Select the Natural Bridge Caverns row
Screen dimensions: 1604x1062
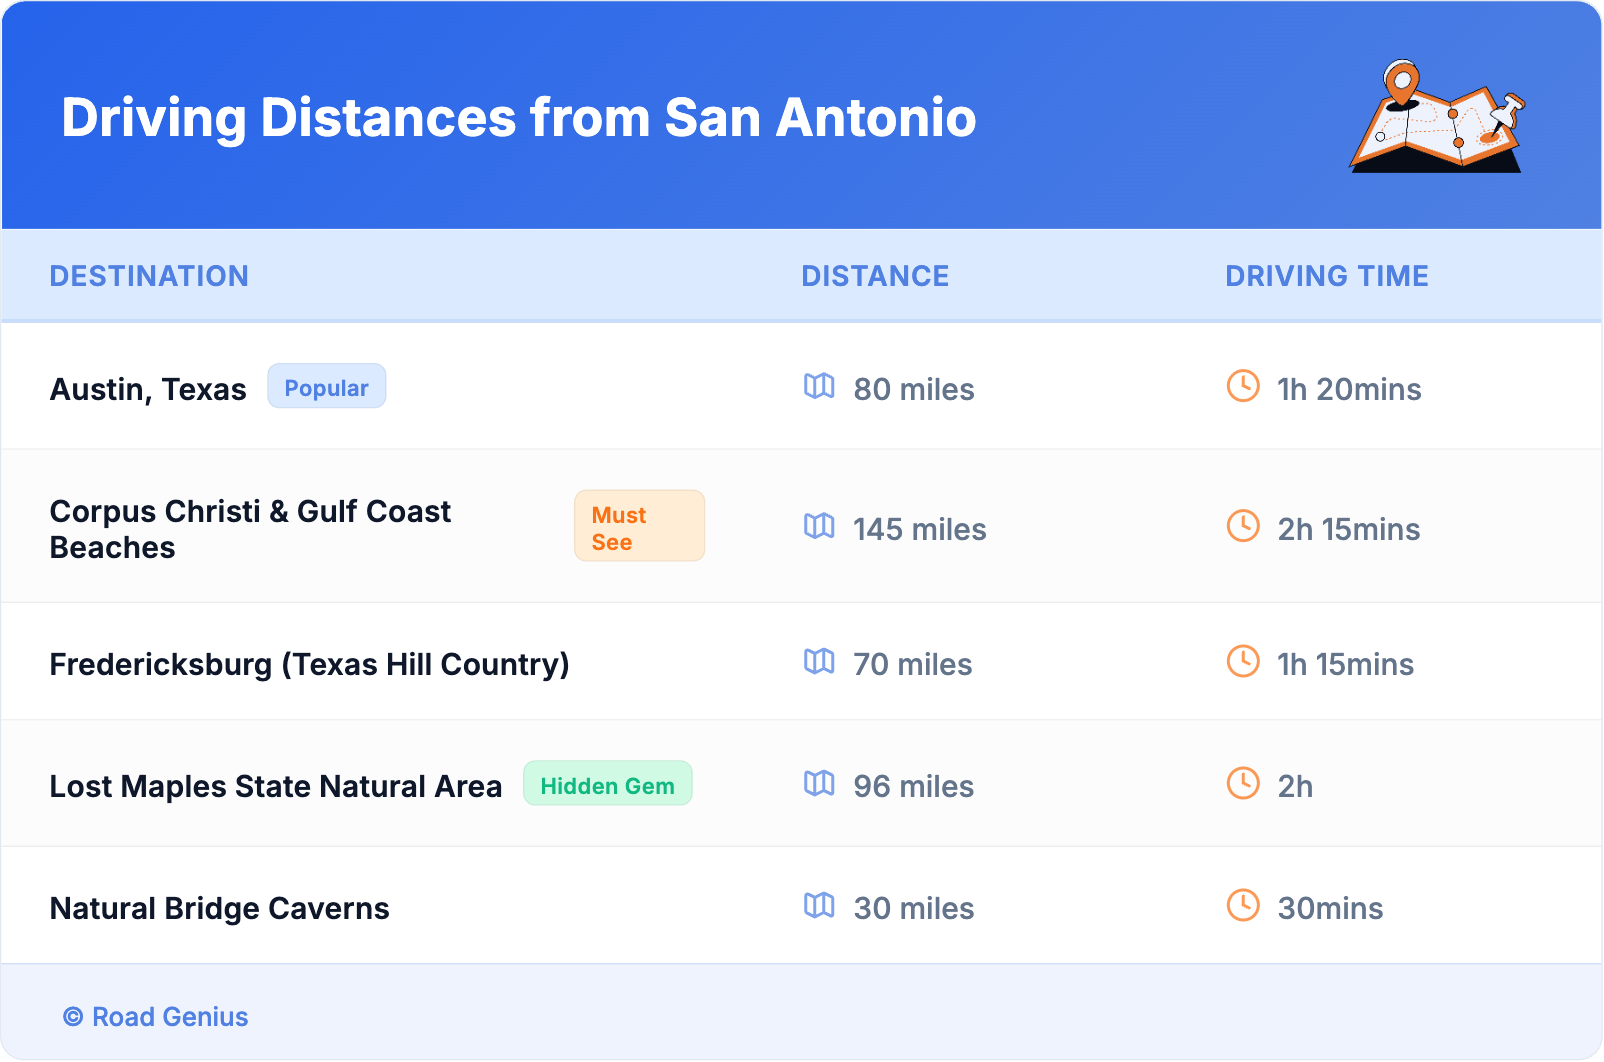[220, 908]
